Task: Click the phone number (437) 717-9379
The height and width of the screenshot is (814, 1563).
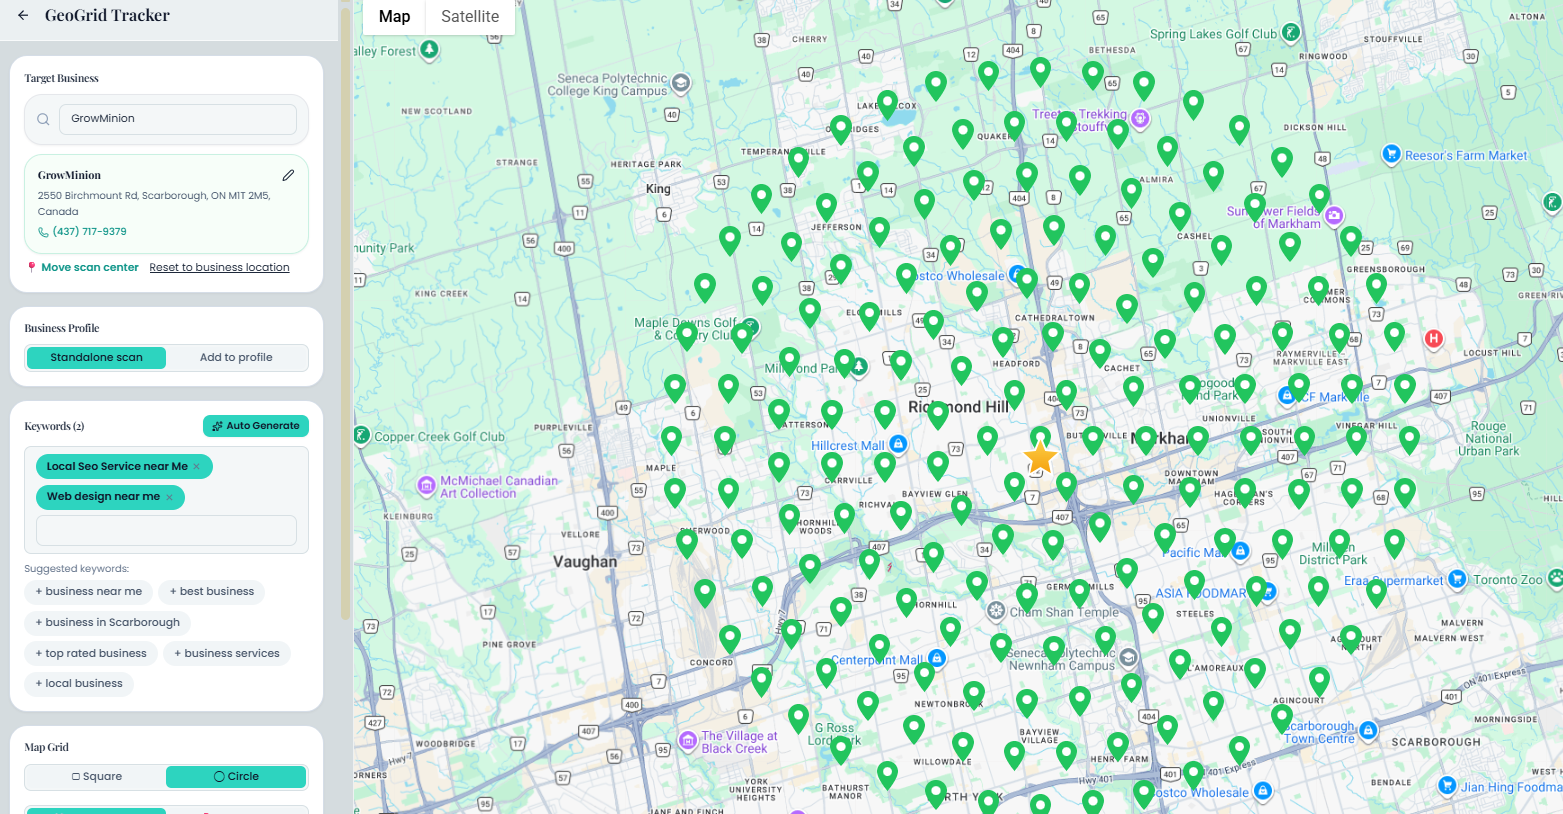Action: (89, 232)
